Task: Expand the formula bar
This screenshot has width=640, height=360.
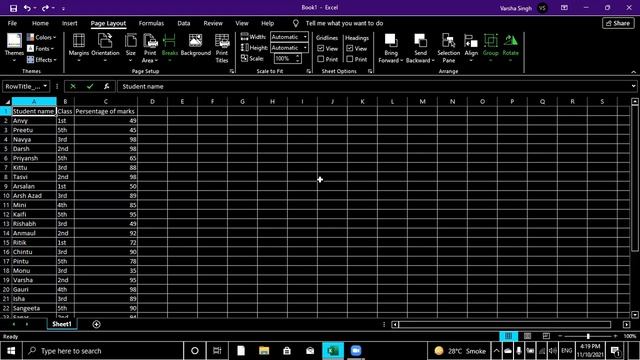Action: click(633, 86)
